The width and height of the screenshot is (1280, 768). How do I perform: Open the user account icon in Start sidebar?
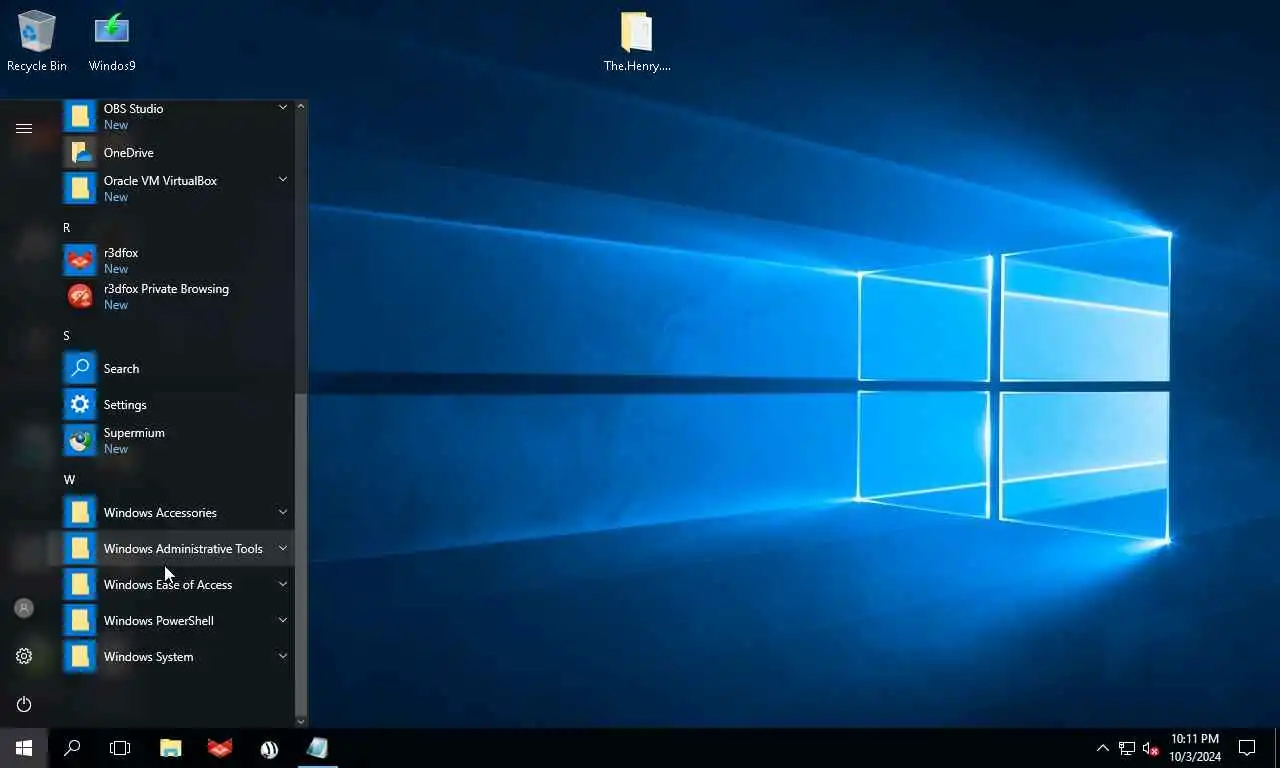24,608
